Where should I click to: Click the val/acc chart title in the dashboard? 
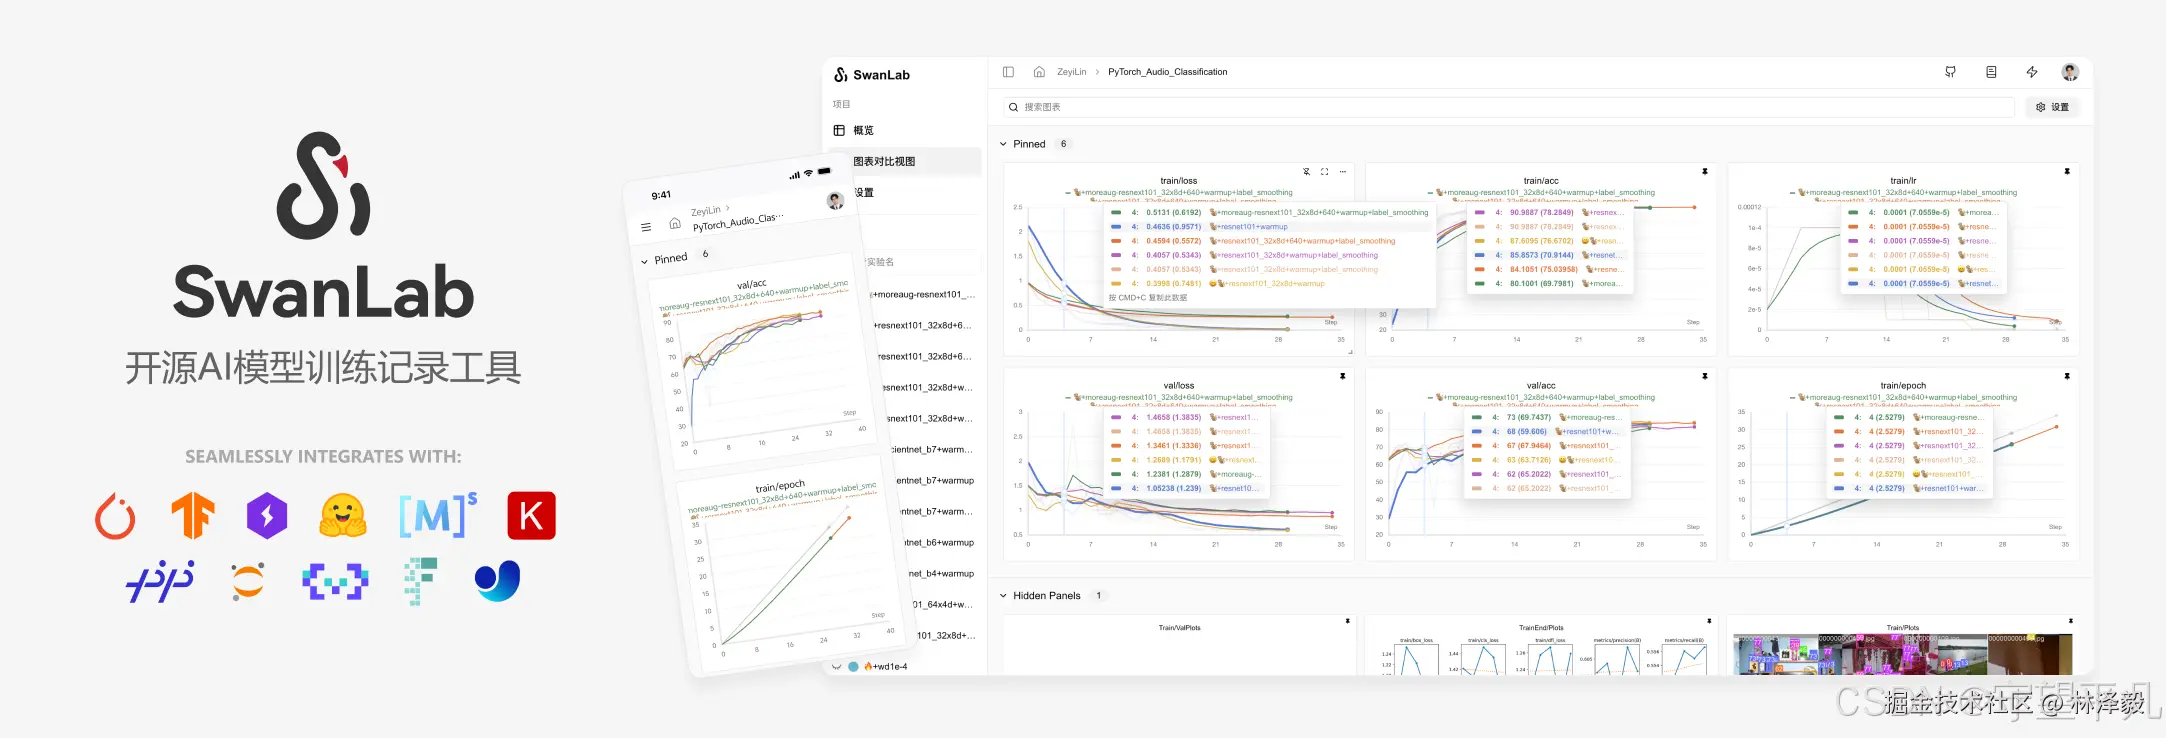click(1541, 386)
